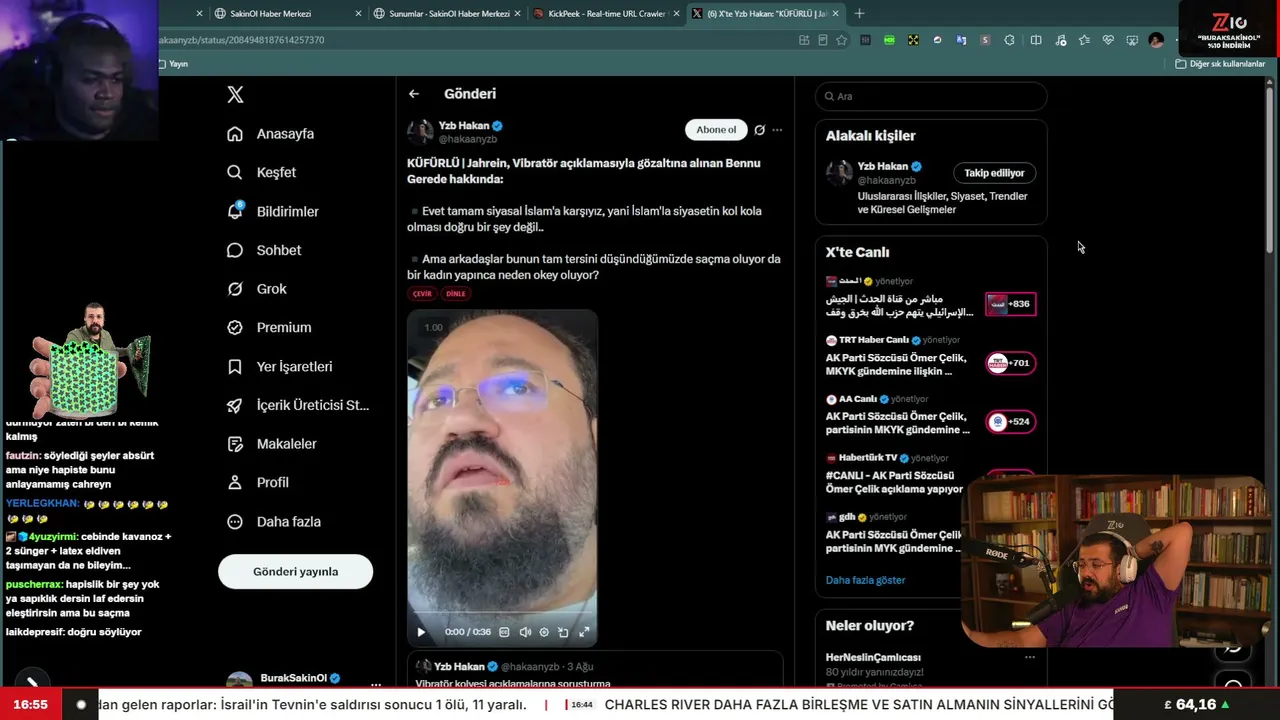
Task: Click the Keşfet magnifier icon in sidebar
Action: (235, 172)
